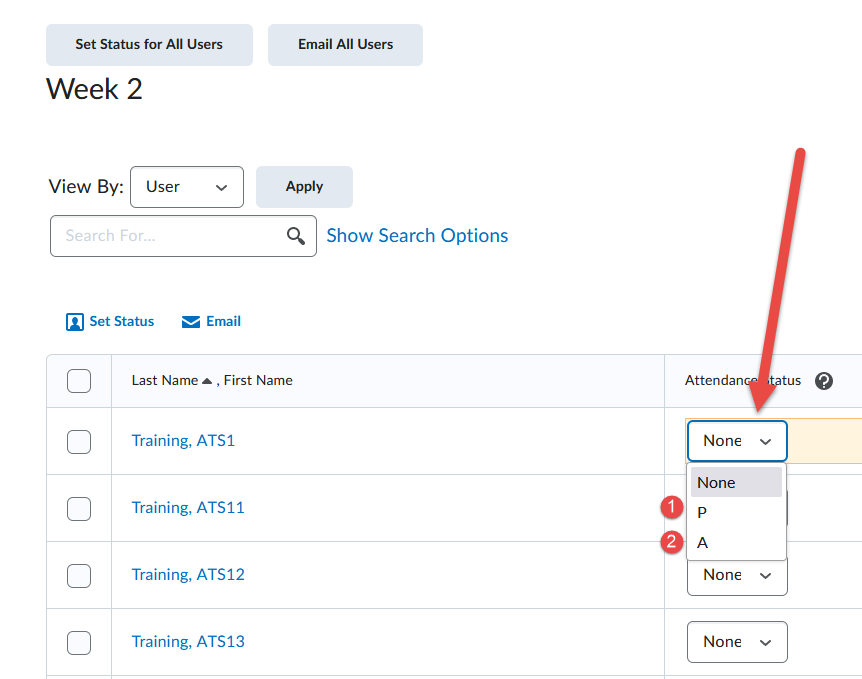Expand the attendance dropdown for Training, ATS13
Viewport: 862px width, 679px height.
(737, 642)
